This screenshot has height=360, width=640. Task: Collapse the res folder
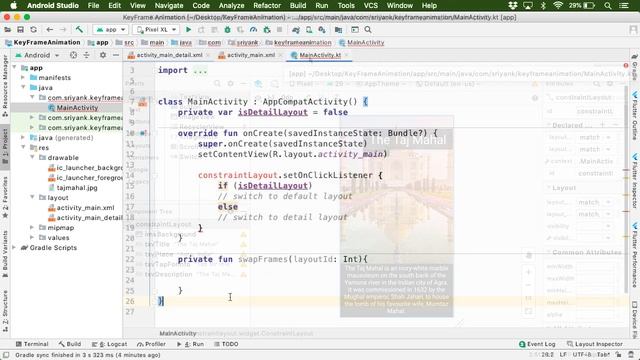[x=24, y=147]
